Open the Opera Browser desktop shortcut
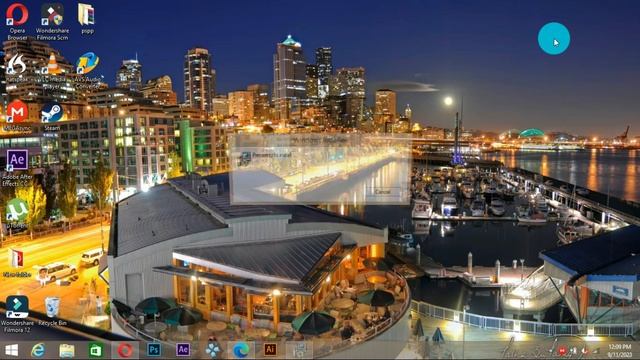The height and width of the screenshot is (360, 640). [x=17, y=21]
